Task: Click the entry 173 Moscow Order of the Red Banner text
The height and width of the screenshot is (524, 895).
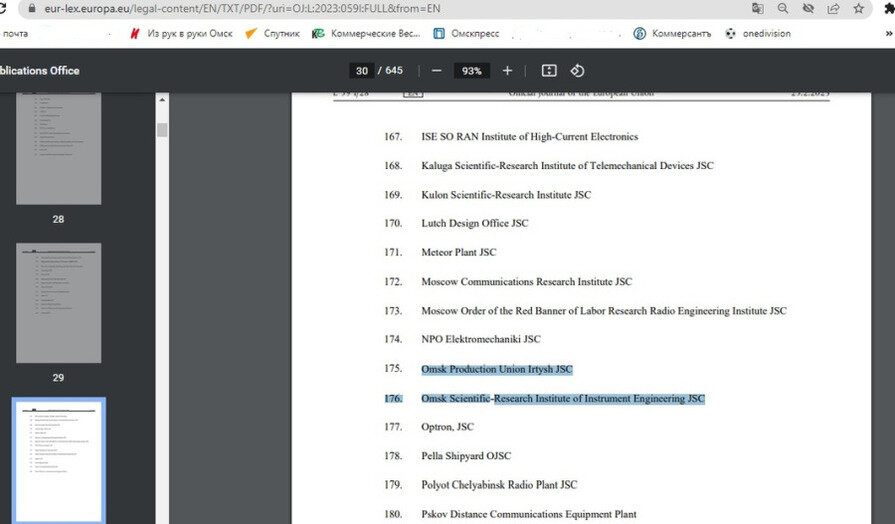Action: click(604, 311)
